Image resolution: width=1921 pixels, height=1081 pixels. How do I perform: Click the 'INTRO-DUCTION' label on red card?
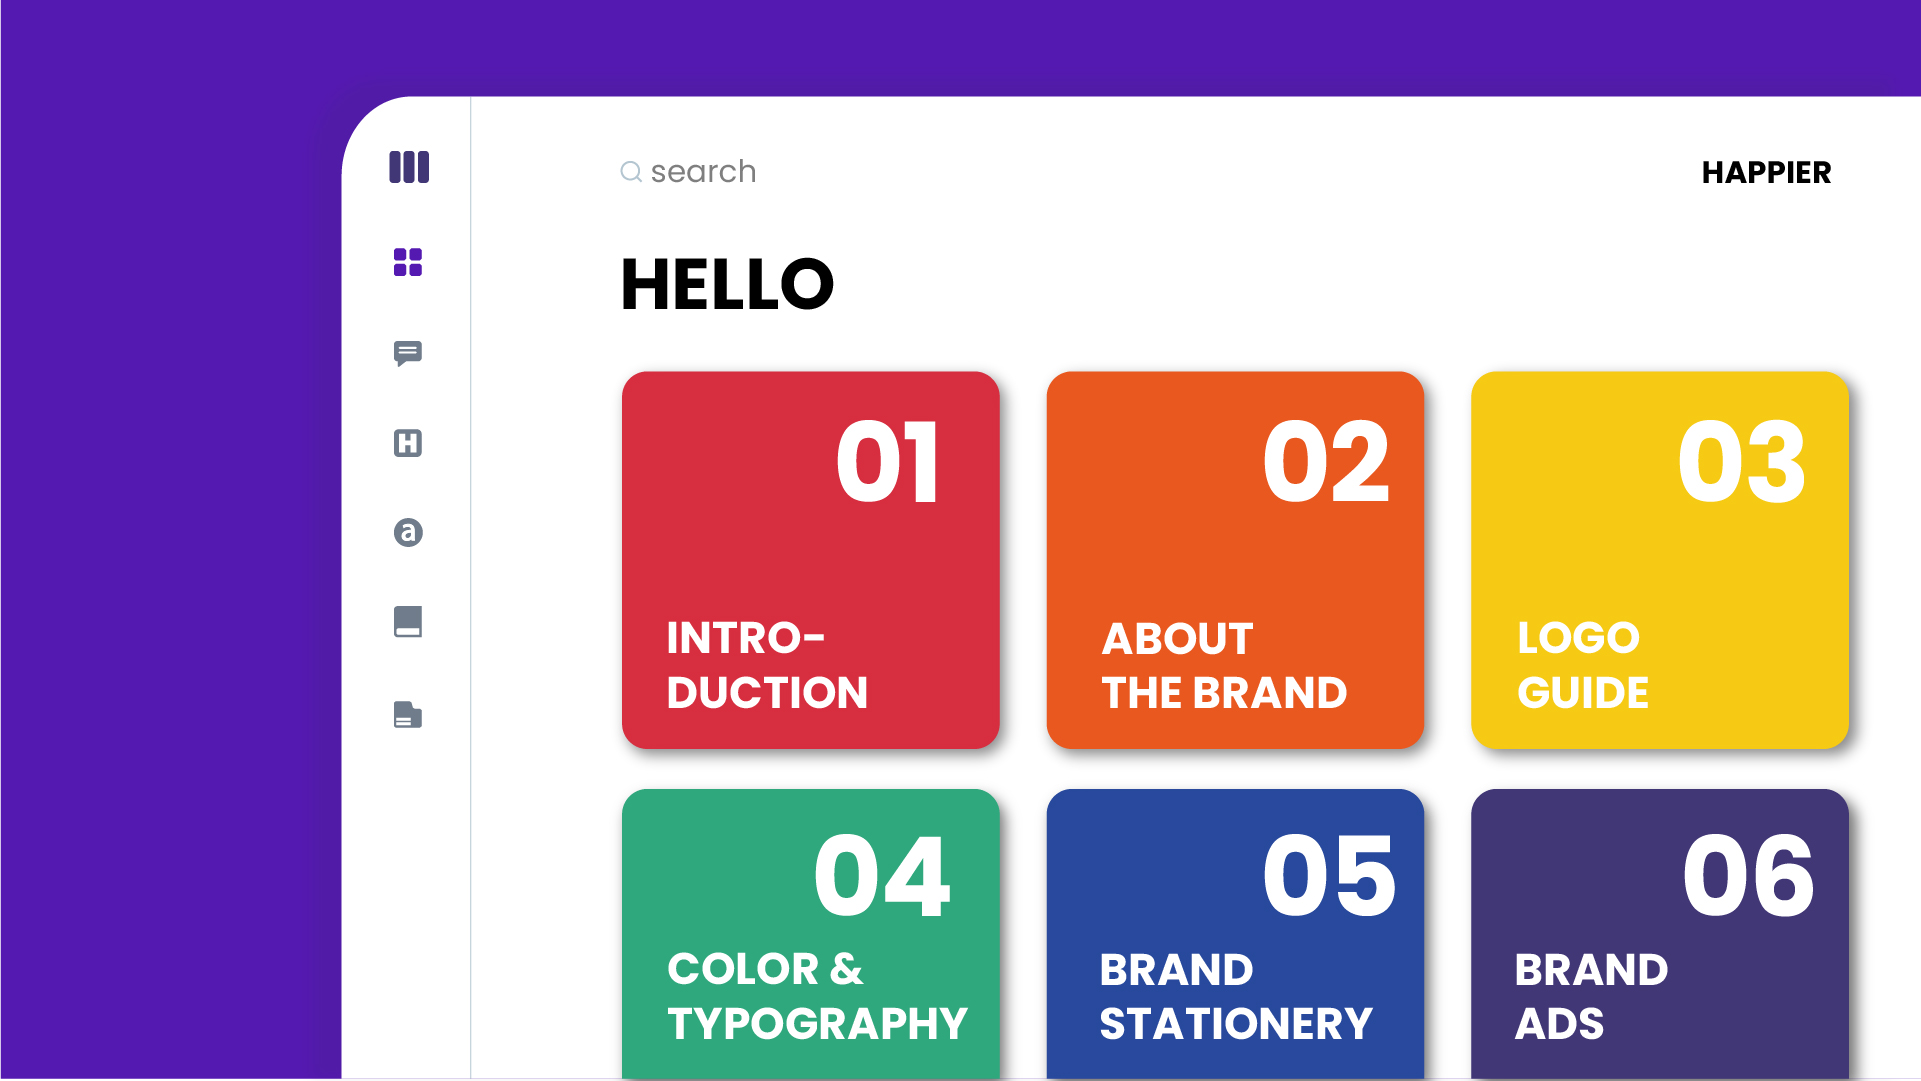pos(767,665)
